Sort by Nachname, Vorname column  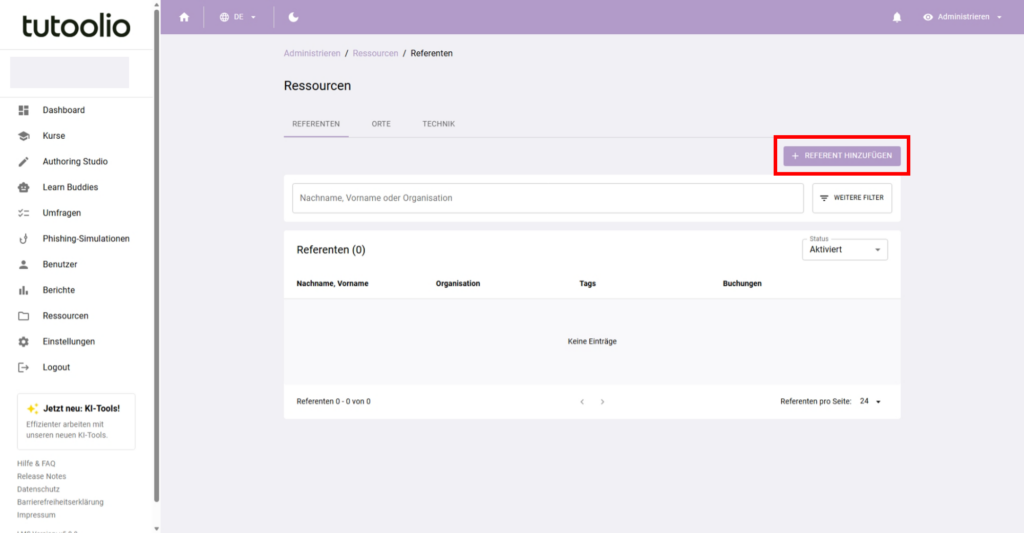[x=332, y=283]
